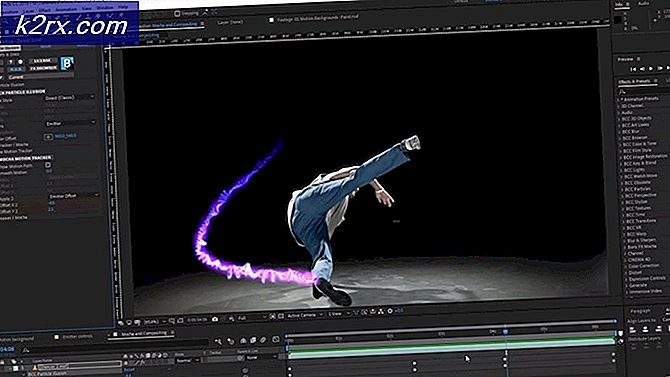Screen dimensions: 670x377
Task: Click the Effects & Presets search icon
Action: (x=622, y=92)
